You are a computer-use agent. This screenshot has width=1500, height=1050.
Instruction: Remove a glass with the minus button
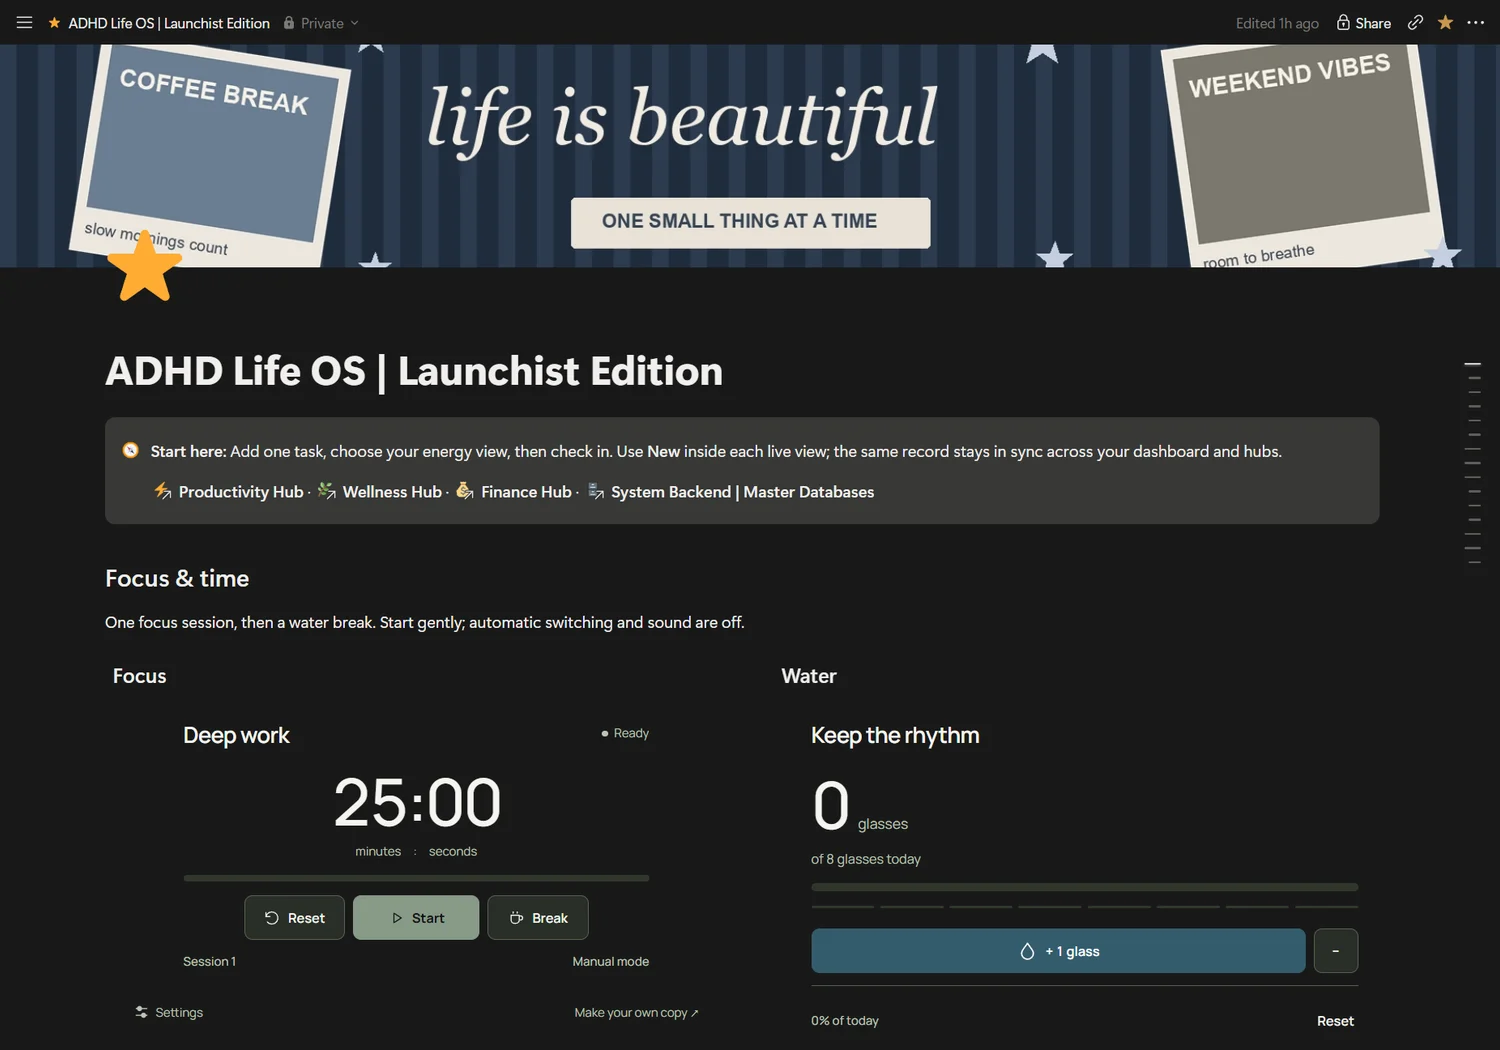point(1336,951)
